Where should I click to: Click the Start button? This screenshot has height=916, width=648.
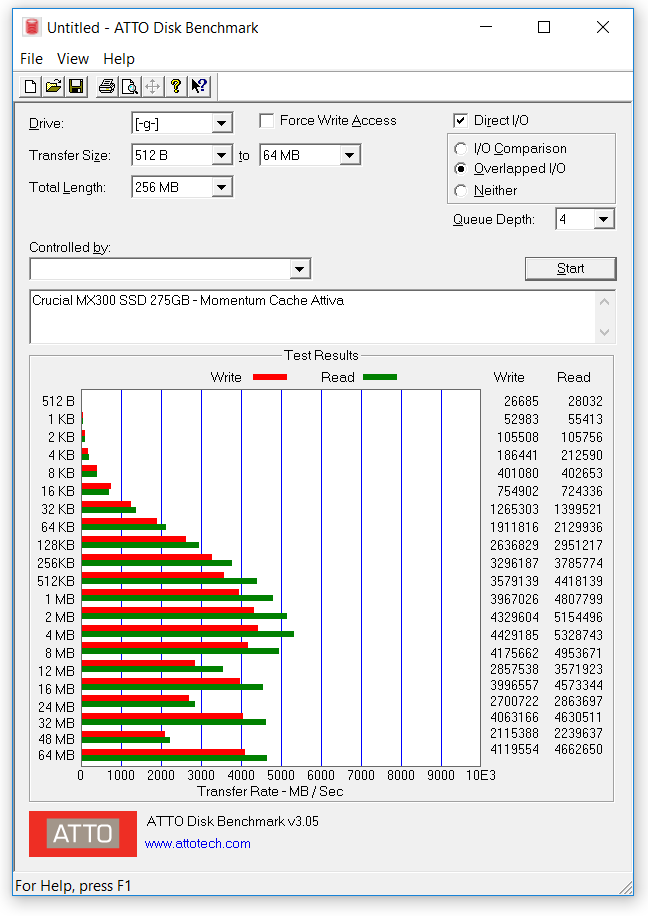[570, 269]
